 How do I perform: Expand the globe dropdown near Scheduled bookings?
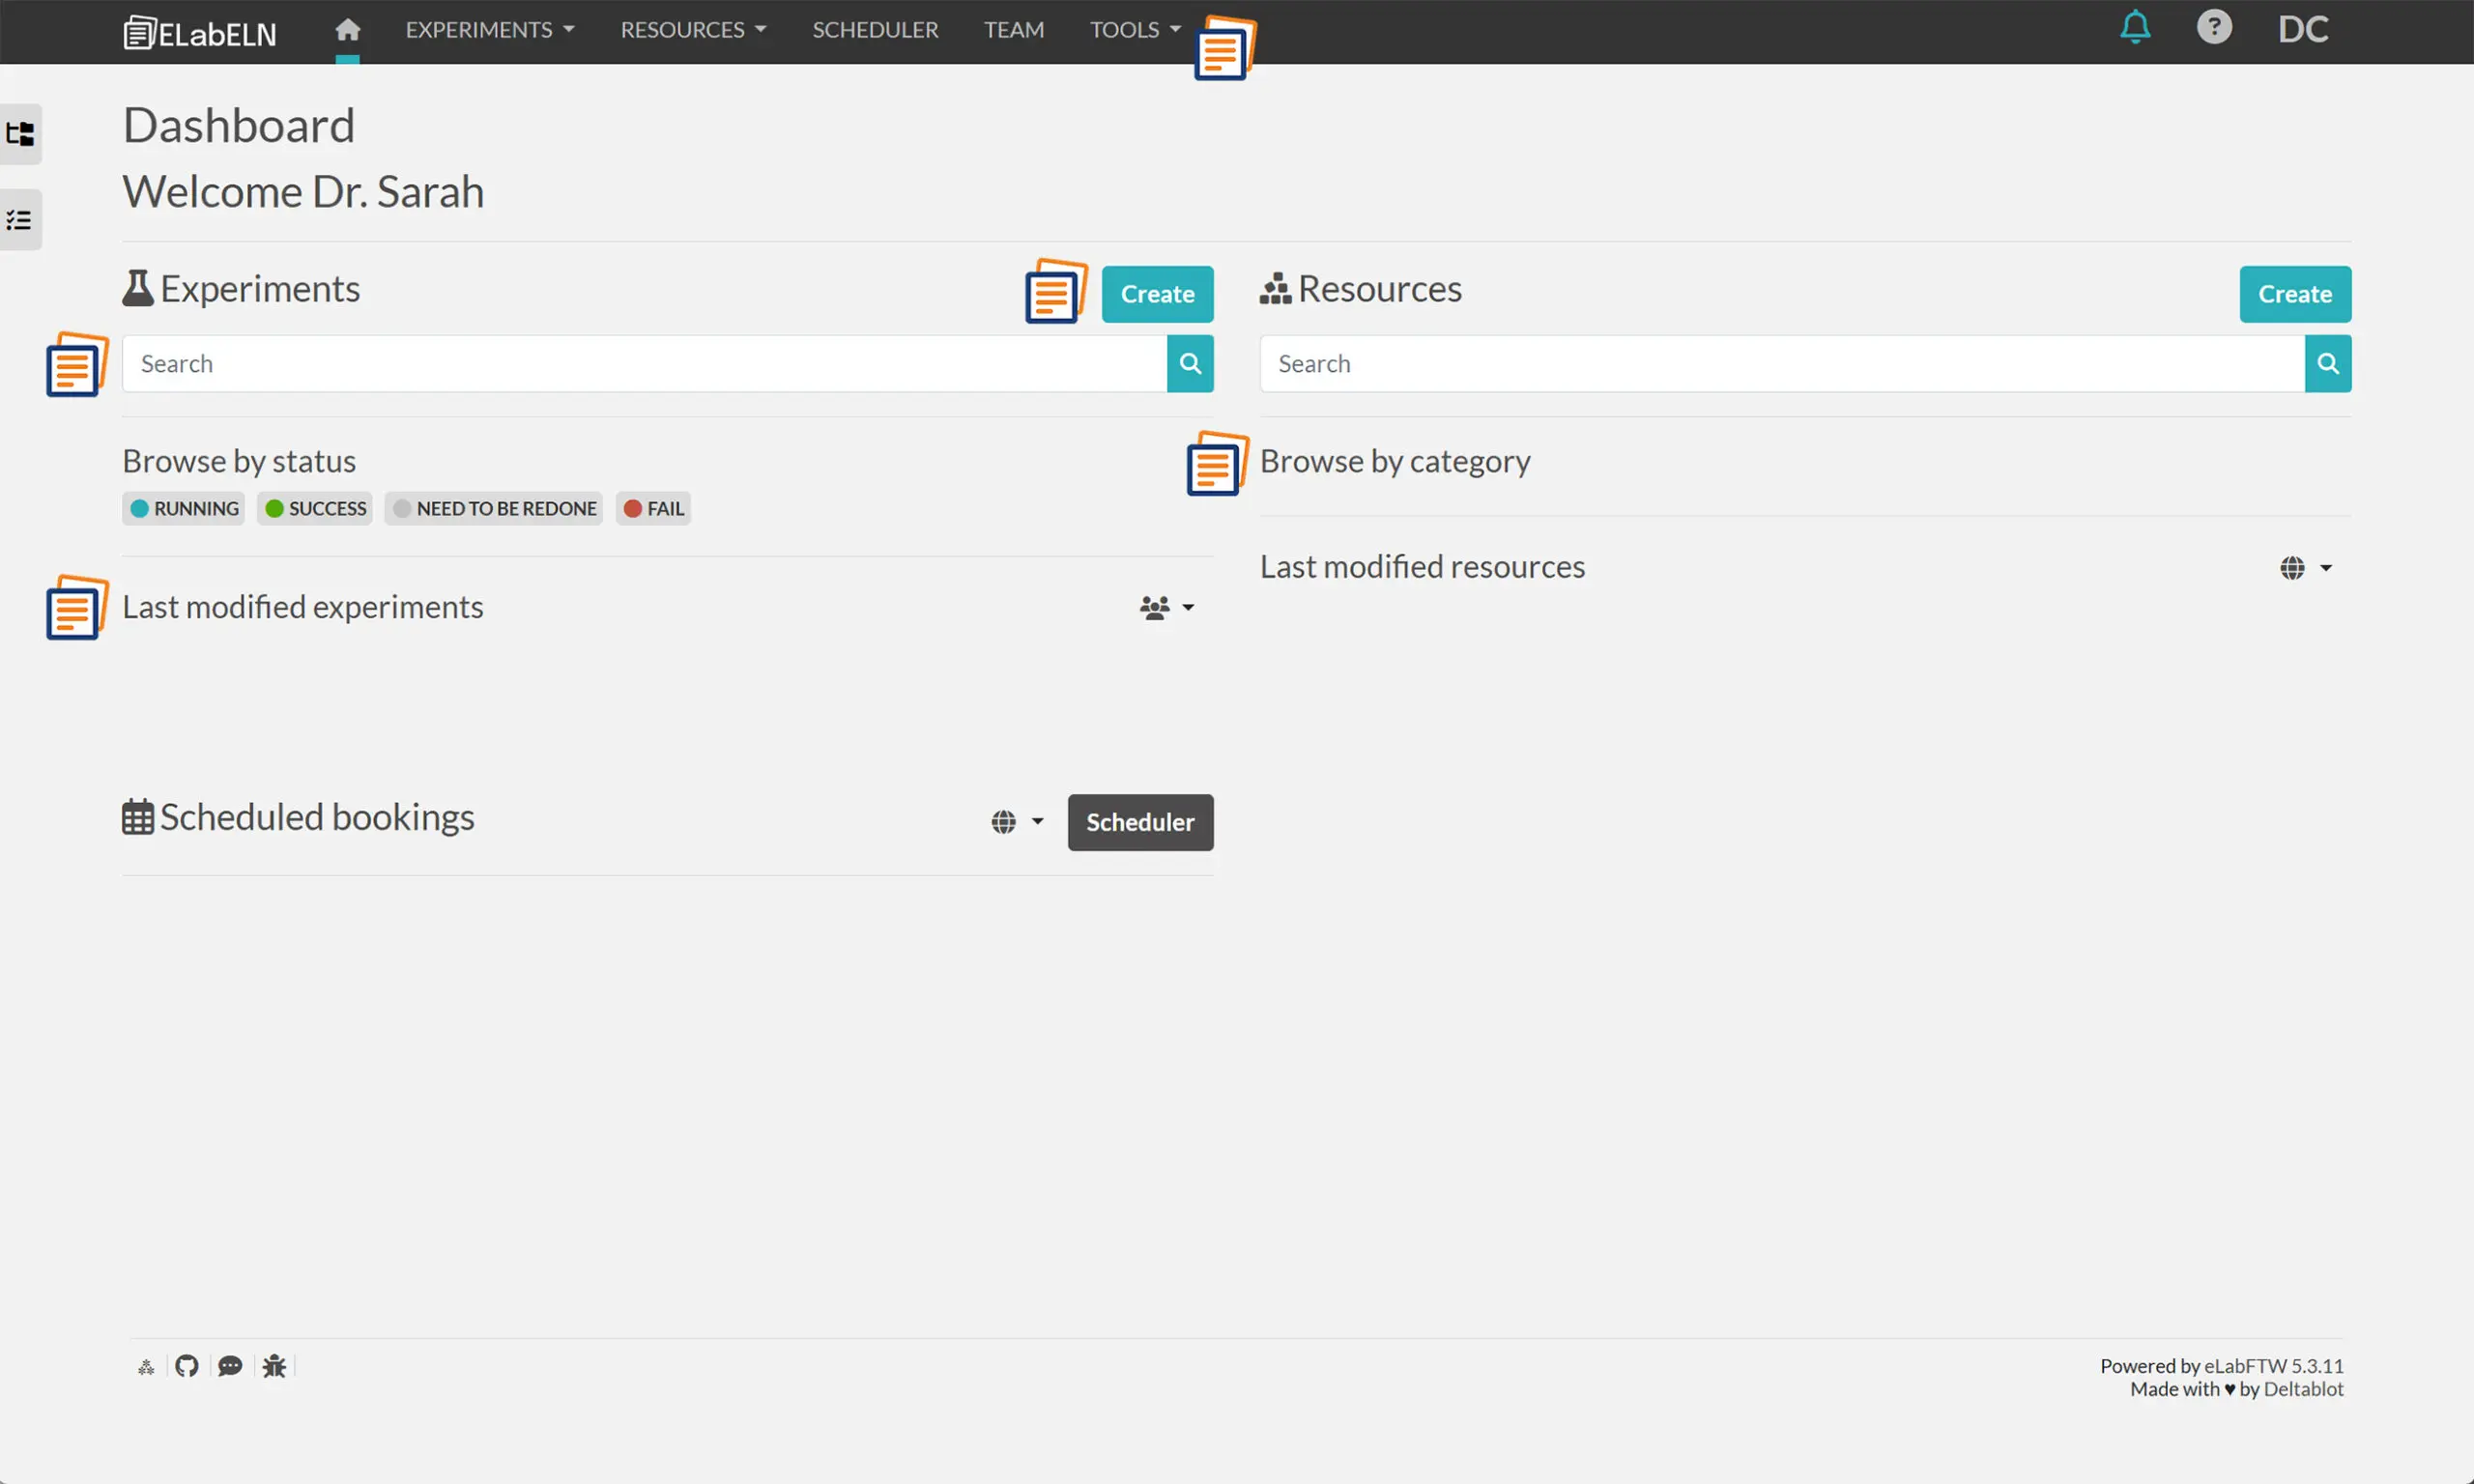(x=1017, y=821)
